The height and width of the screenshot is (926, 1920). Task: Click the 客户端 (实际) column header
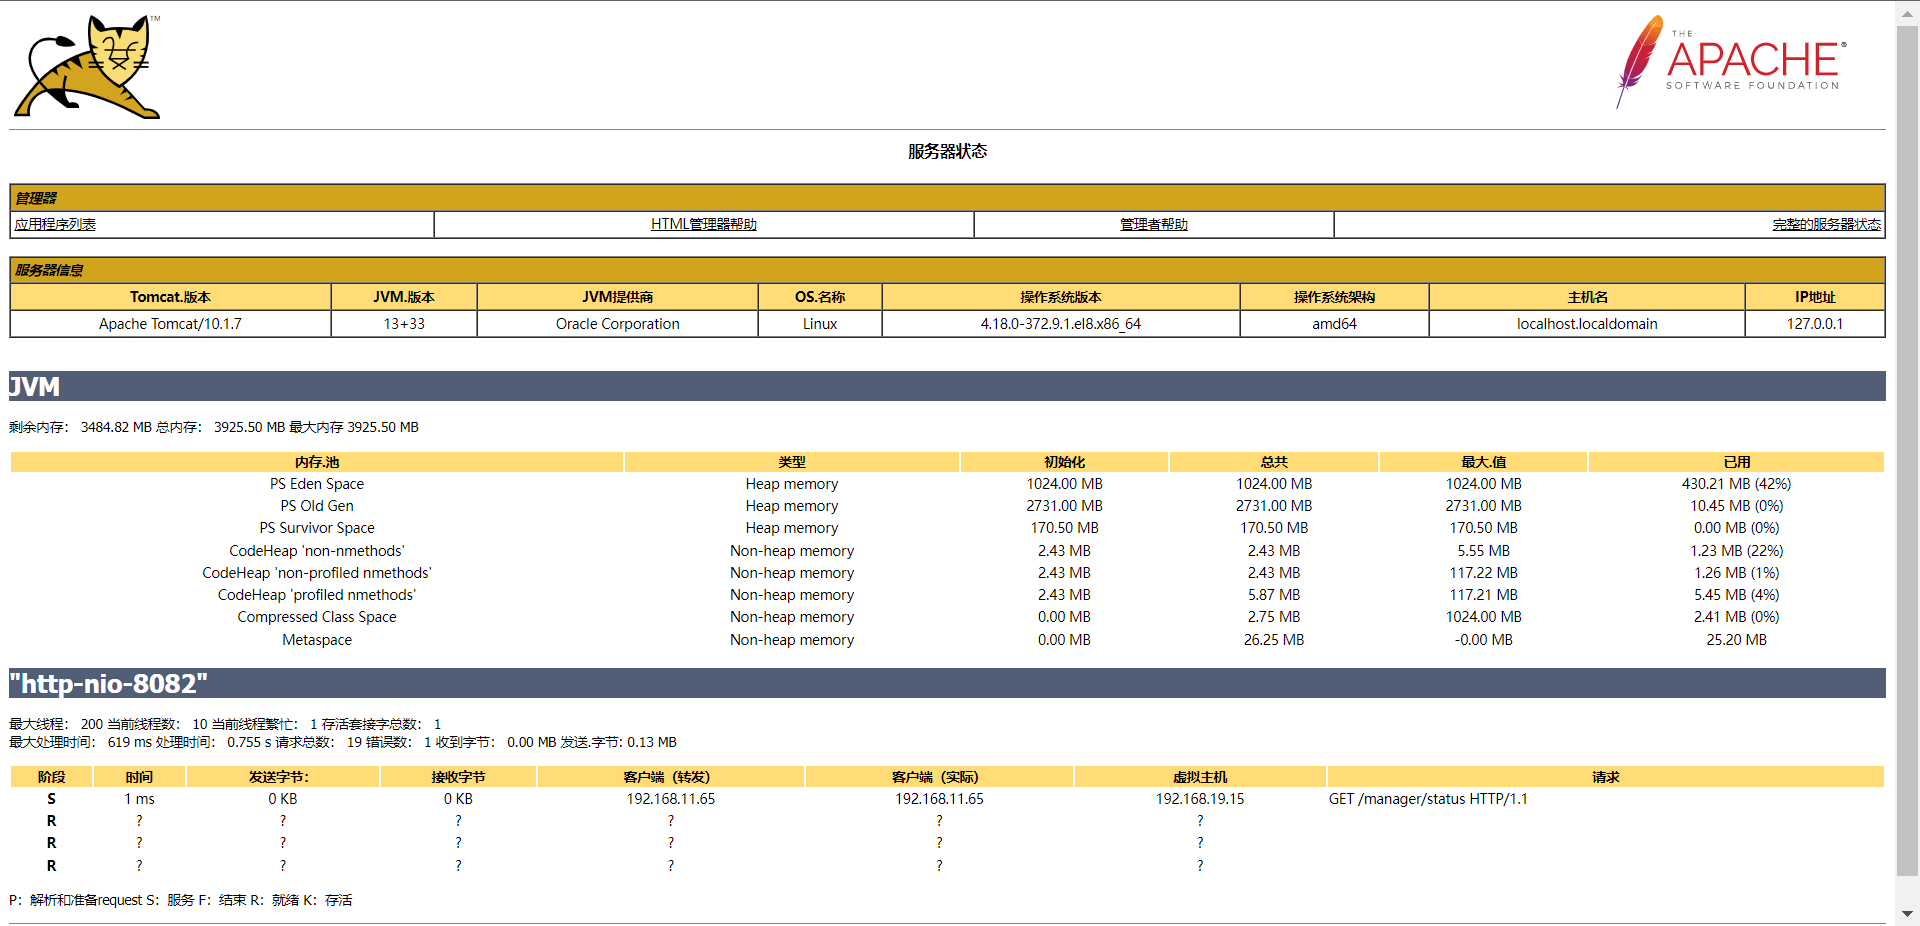[x=939, y=777]
